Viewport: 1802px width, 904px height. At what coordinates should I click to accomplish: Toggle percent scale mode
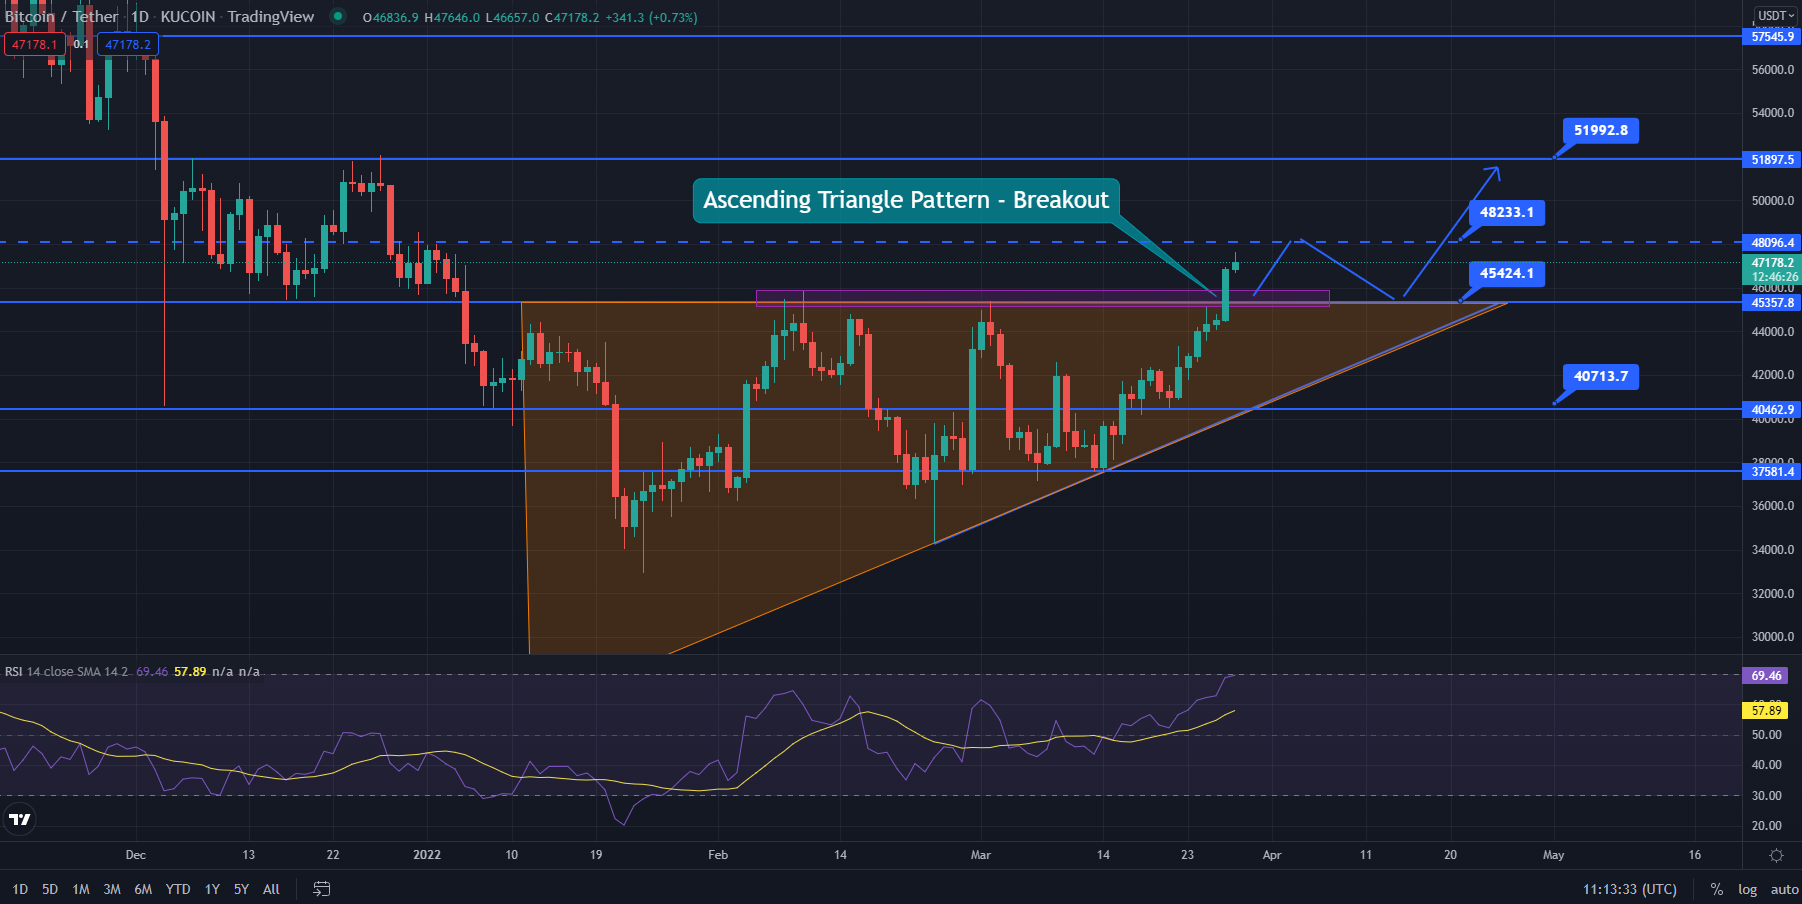(x=1716, y=889)
